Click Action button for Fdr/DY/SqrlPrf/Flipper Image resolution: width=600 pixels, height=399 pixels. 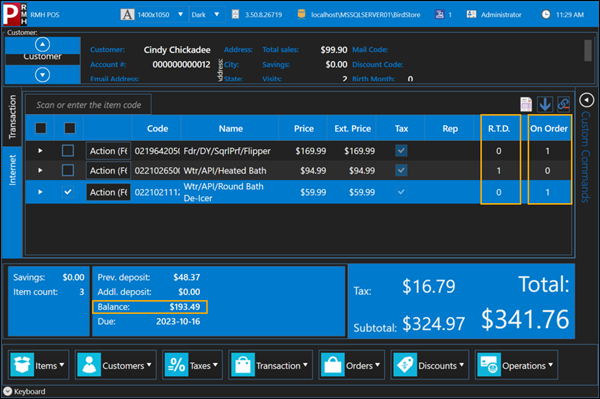tap(108, 151)
